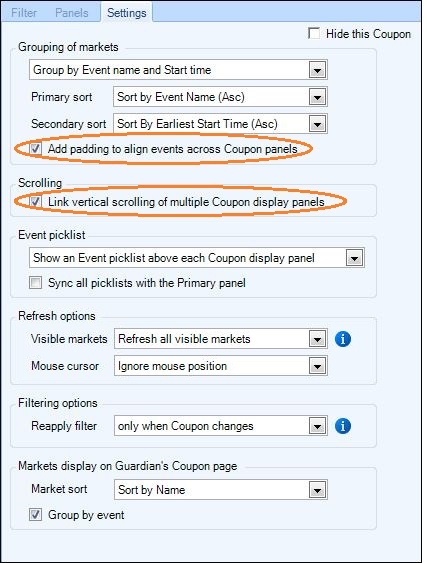Enable Sync all picklists with Primary panel

36,283
